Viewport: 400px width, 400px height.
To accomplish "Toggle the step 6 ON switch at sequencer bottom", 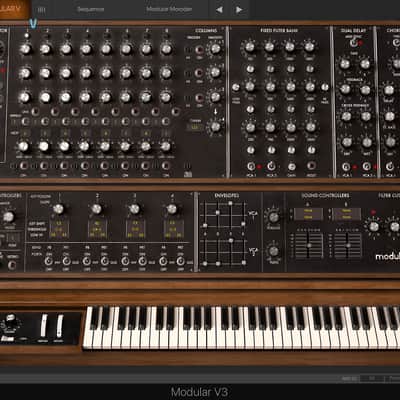I will [125, 166].
